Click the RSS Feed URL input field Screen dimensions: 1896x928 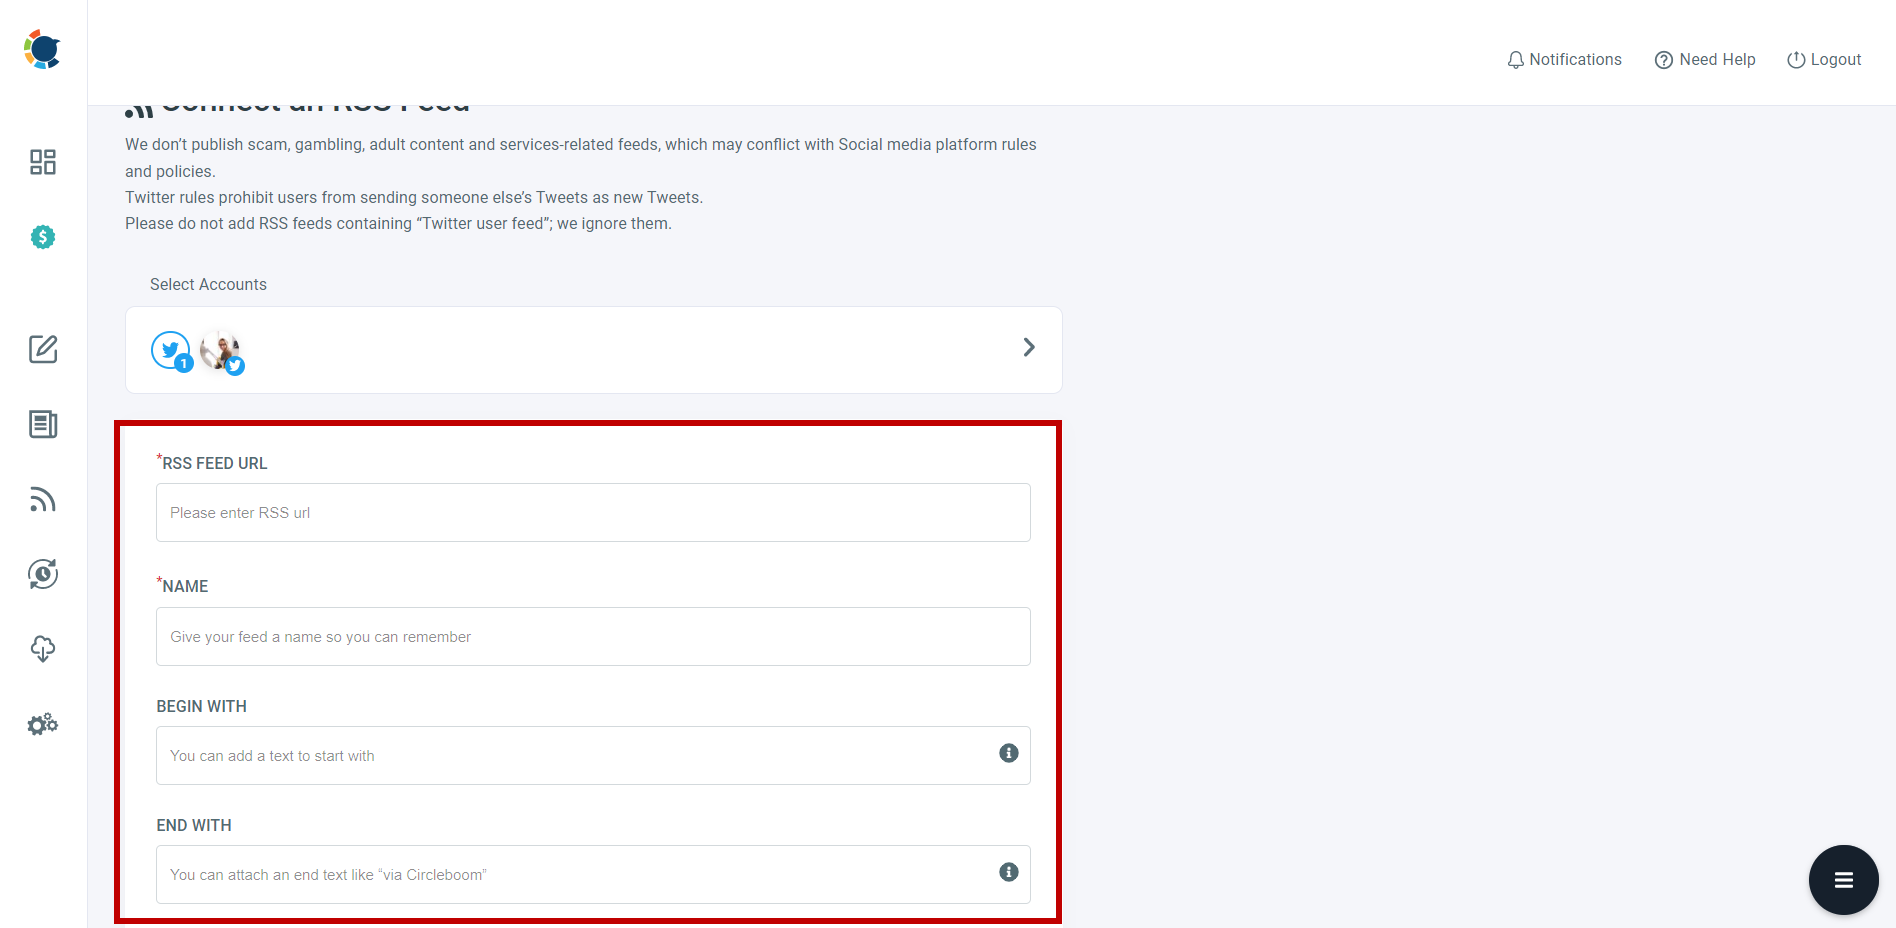[593, 513]
